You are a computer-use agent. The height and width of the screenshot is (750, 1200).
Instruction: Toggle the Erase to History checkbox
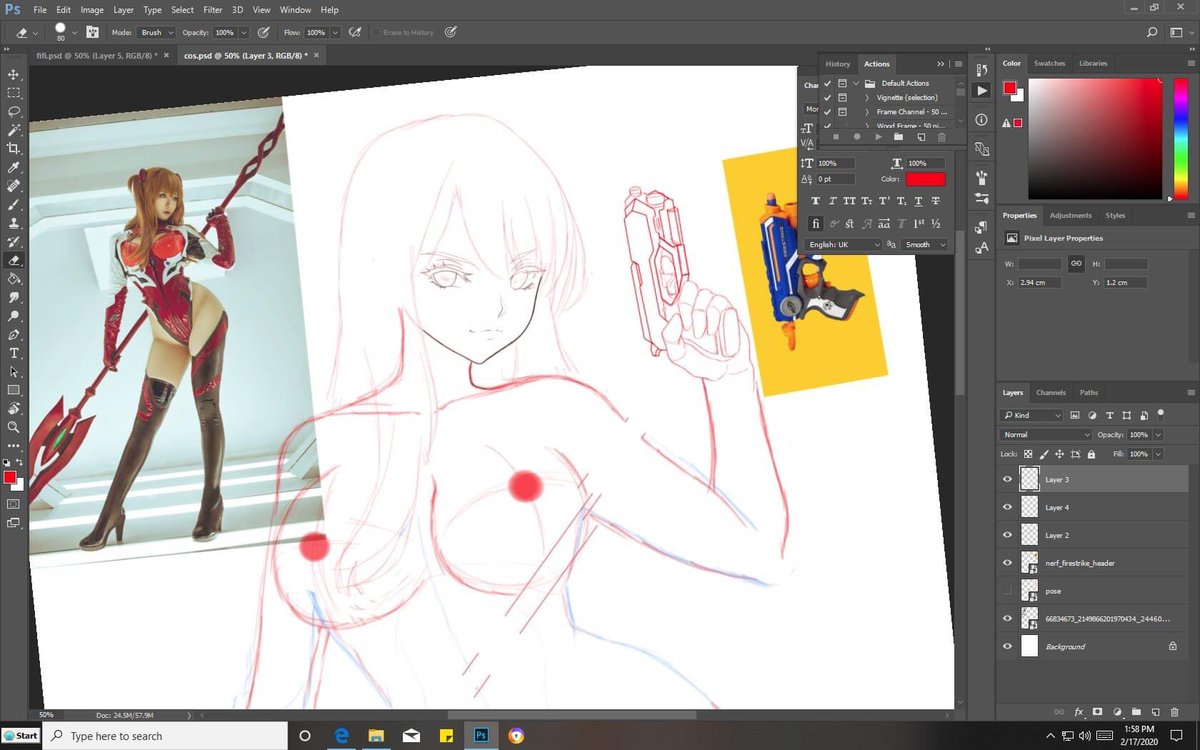point(376,32)
